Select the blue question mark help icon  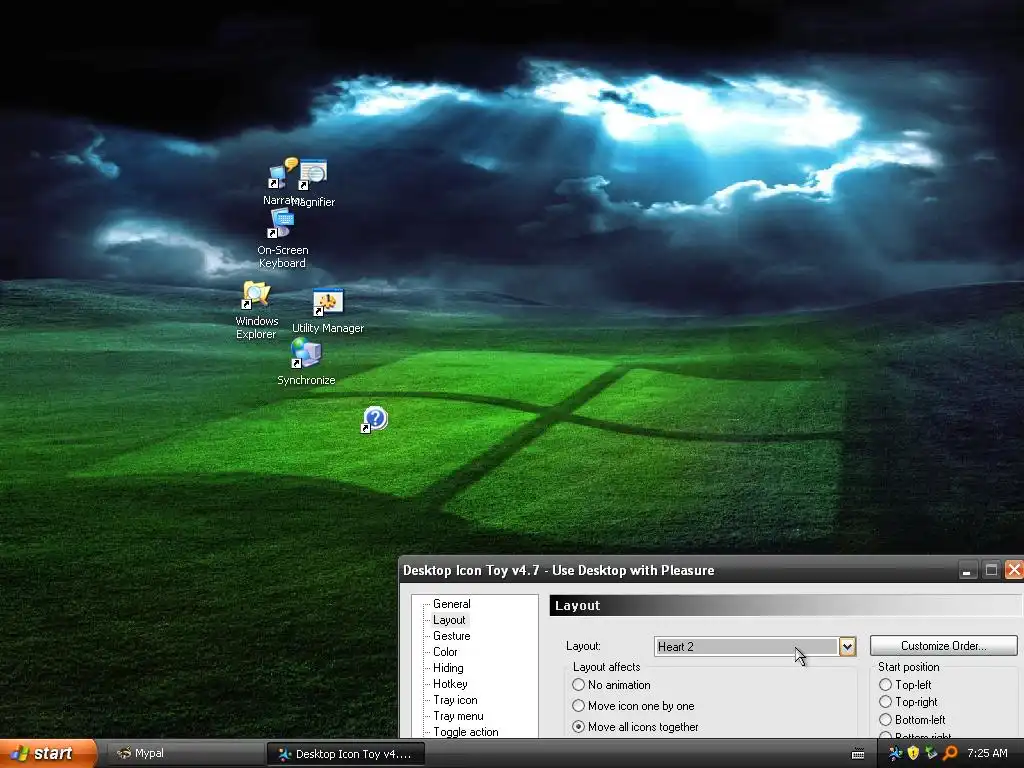(x=374, y=419)
